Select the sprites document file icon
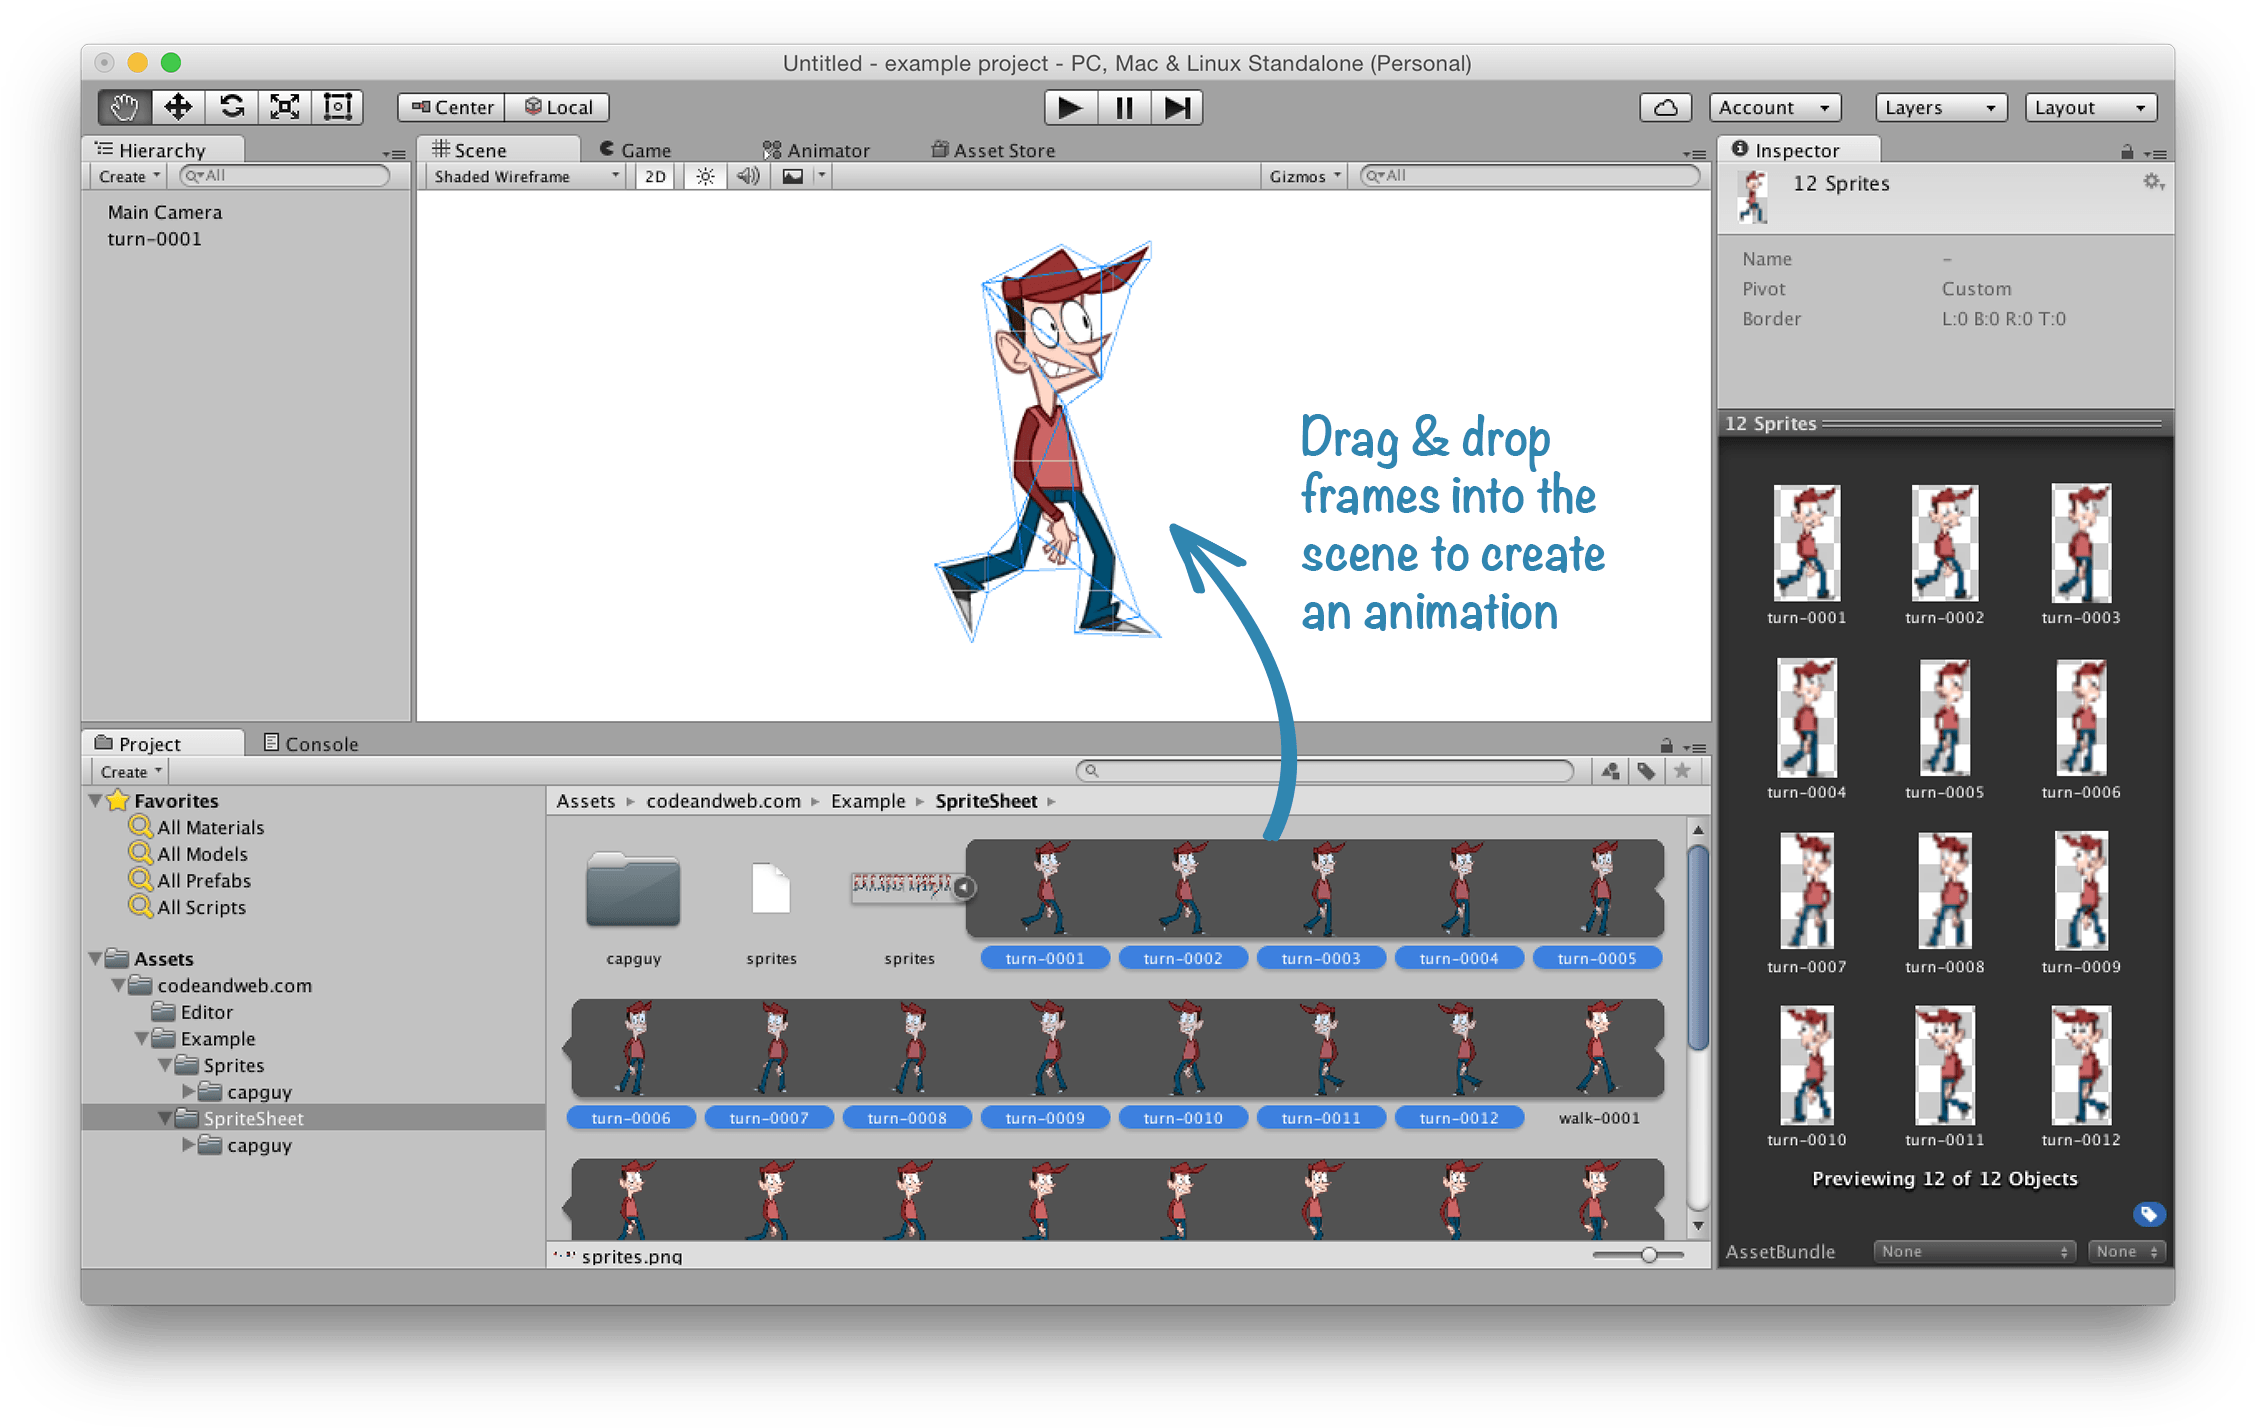This screenshot has height=1428, width=2255. [771, 888]
